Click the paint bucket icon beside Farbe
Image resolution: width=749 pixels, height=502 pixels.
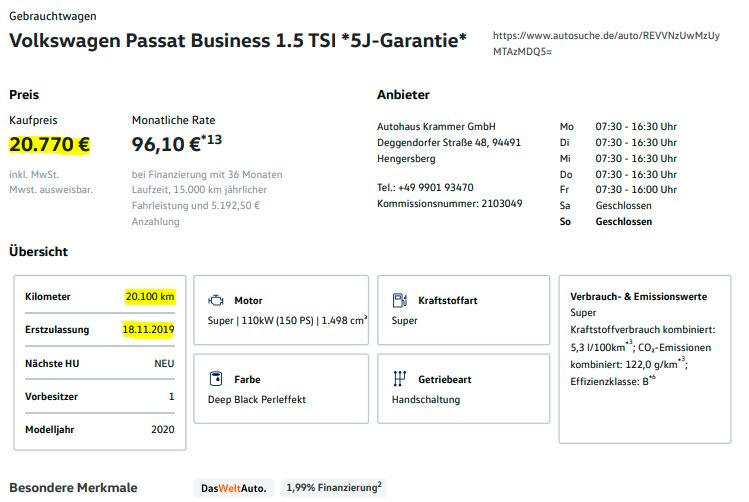point(216,379)
